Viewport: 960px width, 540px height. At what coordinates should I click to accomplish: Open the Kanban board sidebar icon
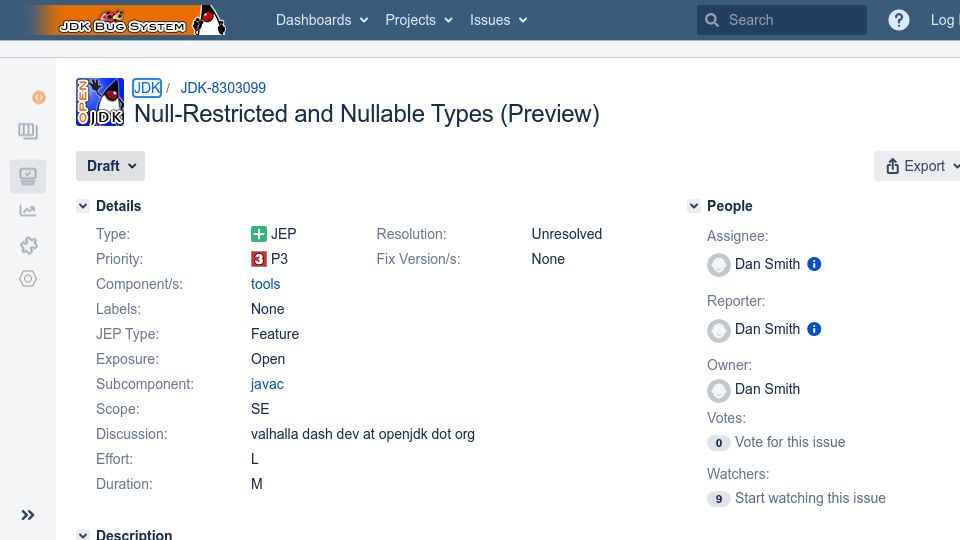tap(28, 130)
